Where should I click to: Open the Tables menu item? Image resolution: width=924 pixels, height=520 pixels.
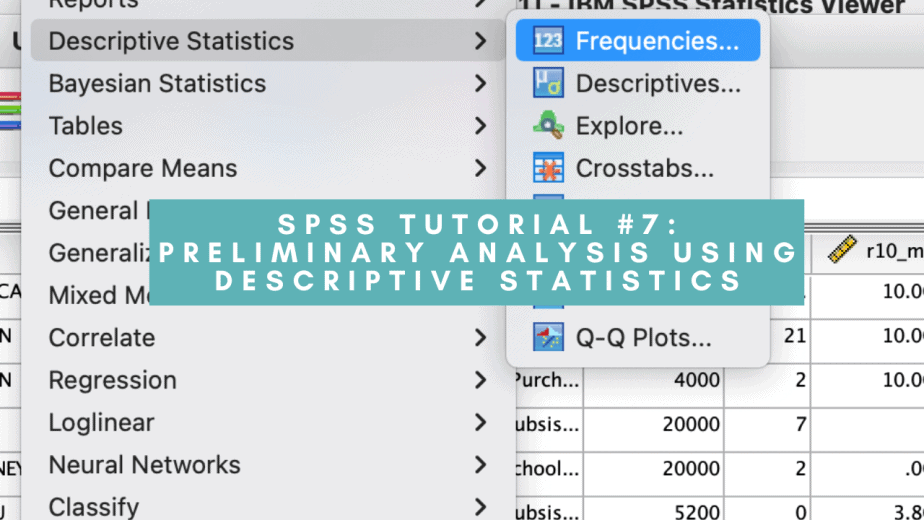tap(268, 126)
